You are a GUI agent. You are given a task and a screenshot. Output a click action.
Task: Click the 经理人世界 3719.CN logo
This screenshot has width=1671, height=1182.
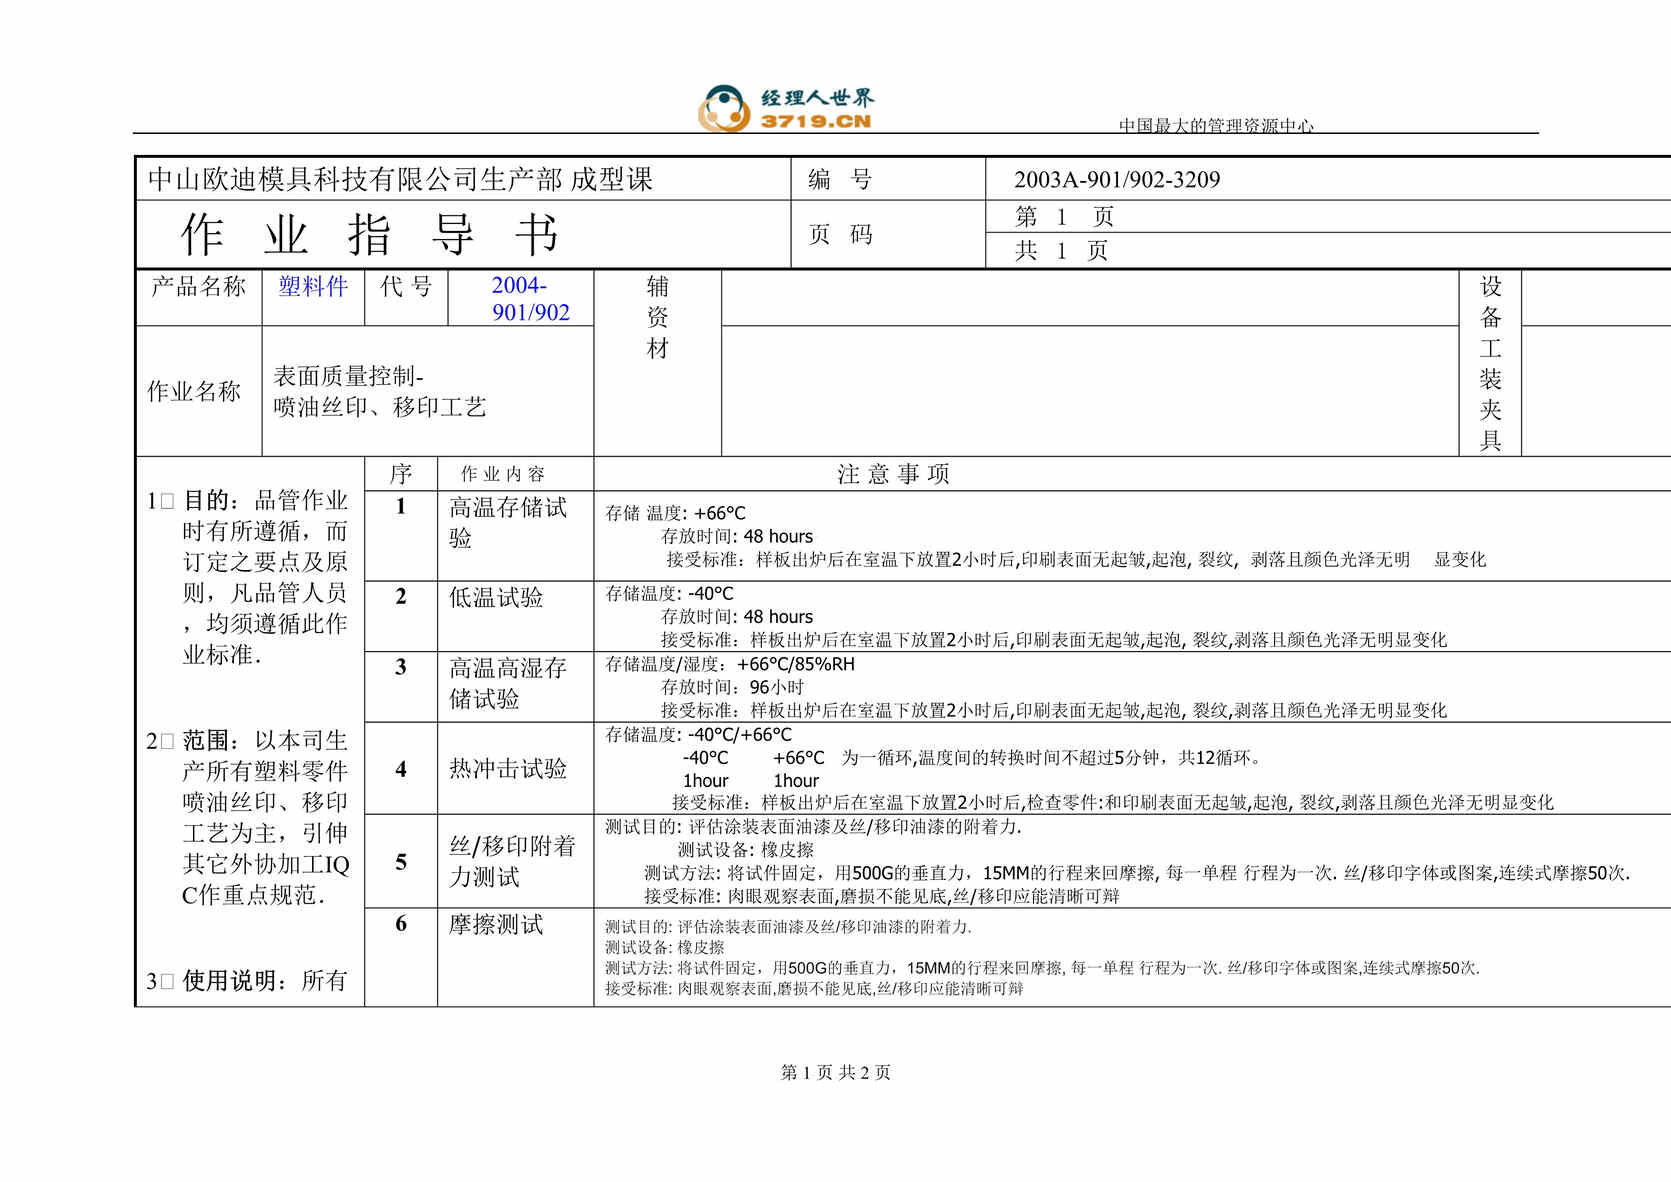(x=787, y=108)
